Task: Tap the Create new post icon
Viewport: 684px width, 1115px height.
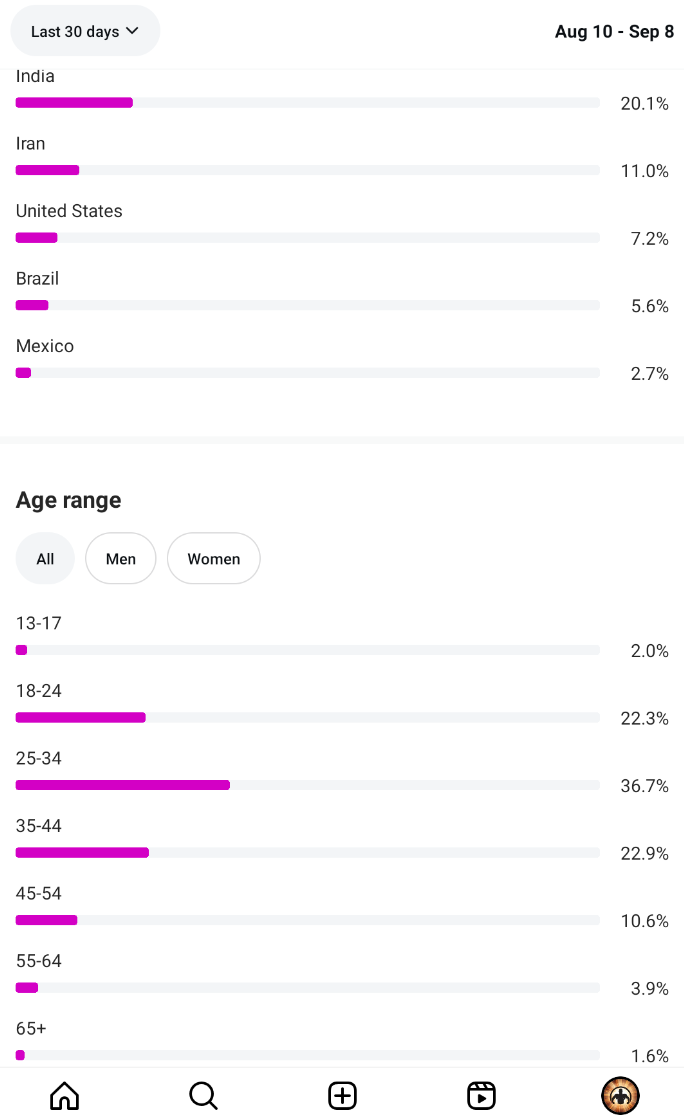Action: click(x=342, y=1095)
